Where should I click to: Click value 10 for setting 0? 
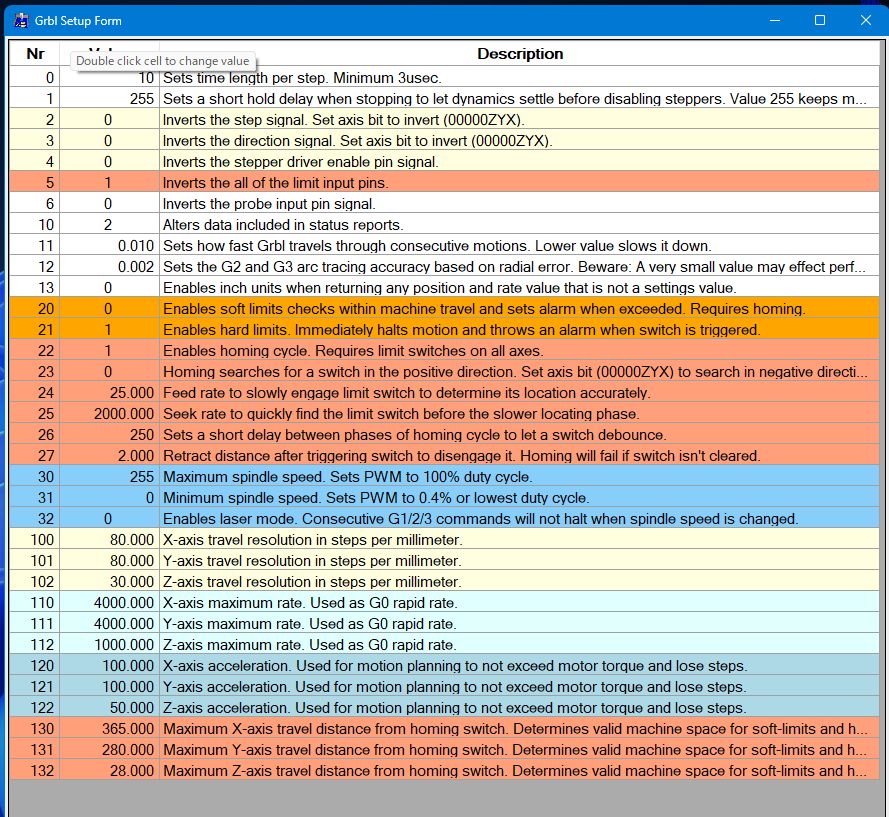[x=109, y=78]
